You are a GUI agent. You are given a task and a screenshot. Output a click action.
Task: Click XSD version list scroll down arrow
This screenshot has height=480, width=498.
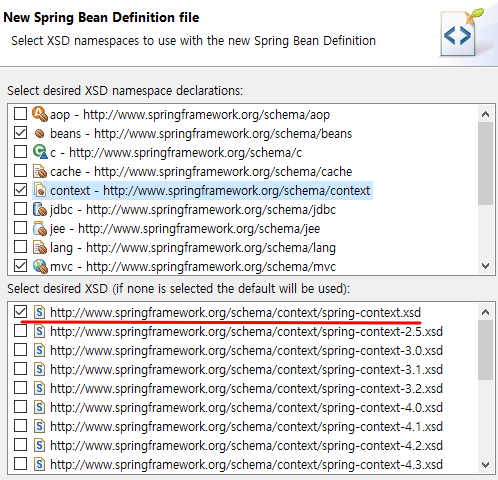tap(485, 464)
